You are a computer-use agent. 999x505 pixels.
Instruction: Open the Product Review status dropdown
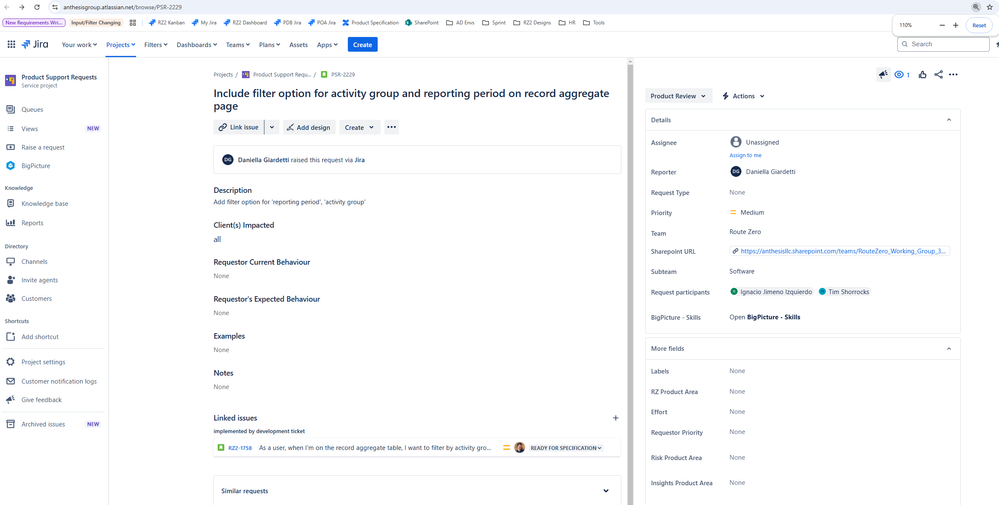coord(678,96)
